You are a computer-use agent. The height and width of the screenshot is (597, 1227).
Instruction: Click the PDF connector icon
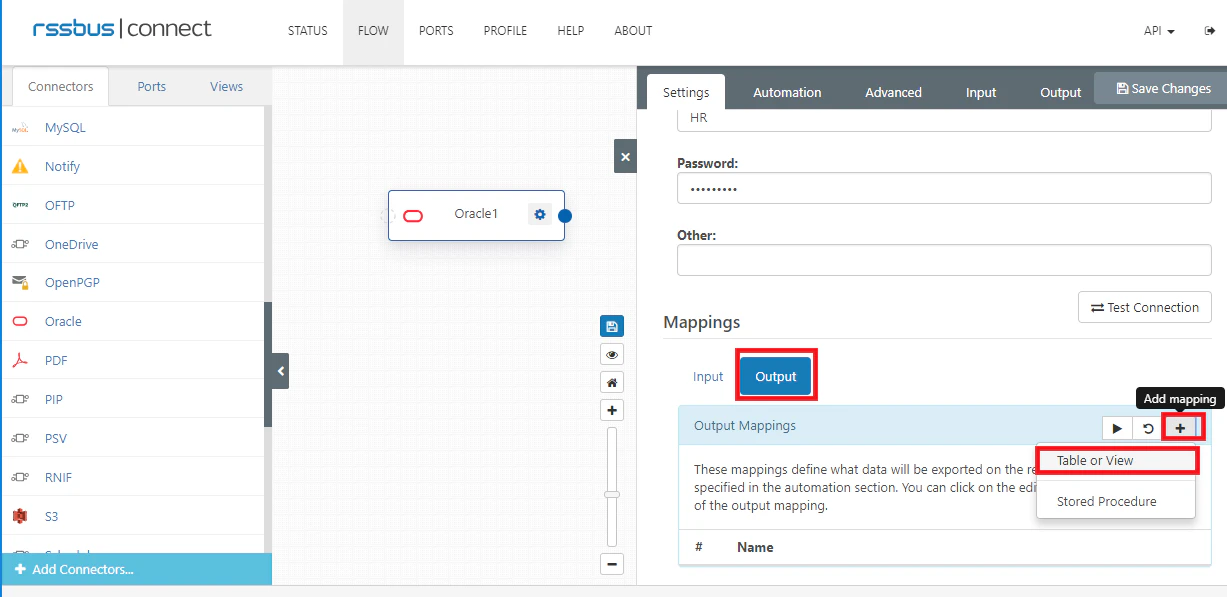pos(20,360)
